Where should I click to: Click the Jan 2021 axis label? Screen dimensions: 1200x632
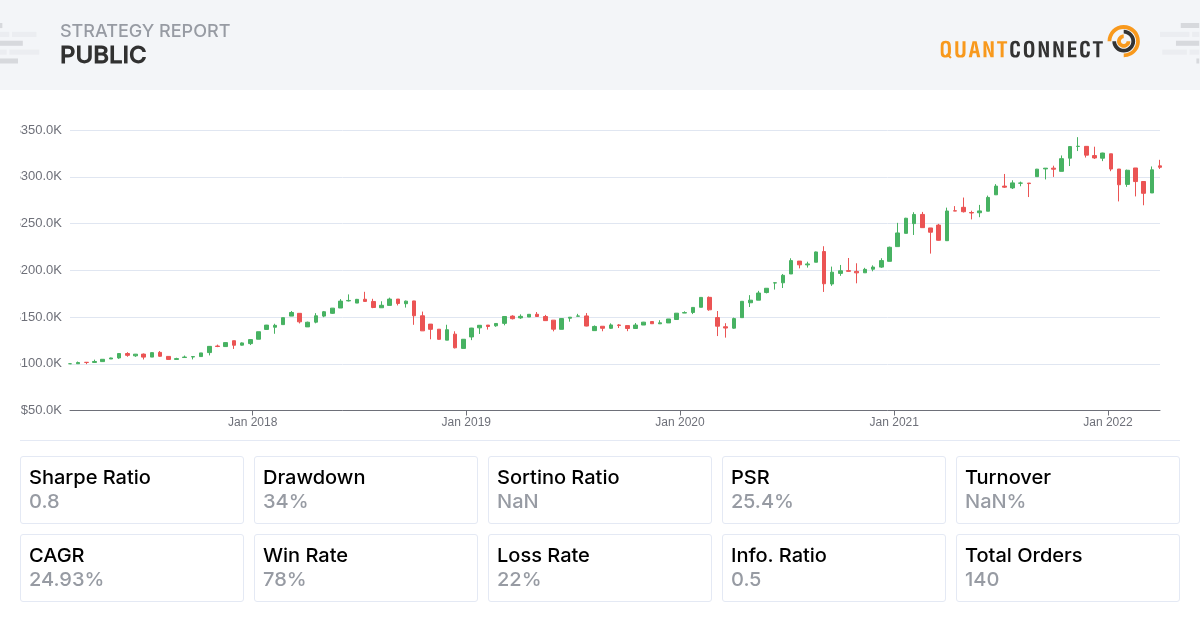pos(894,422)
